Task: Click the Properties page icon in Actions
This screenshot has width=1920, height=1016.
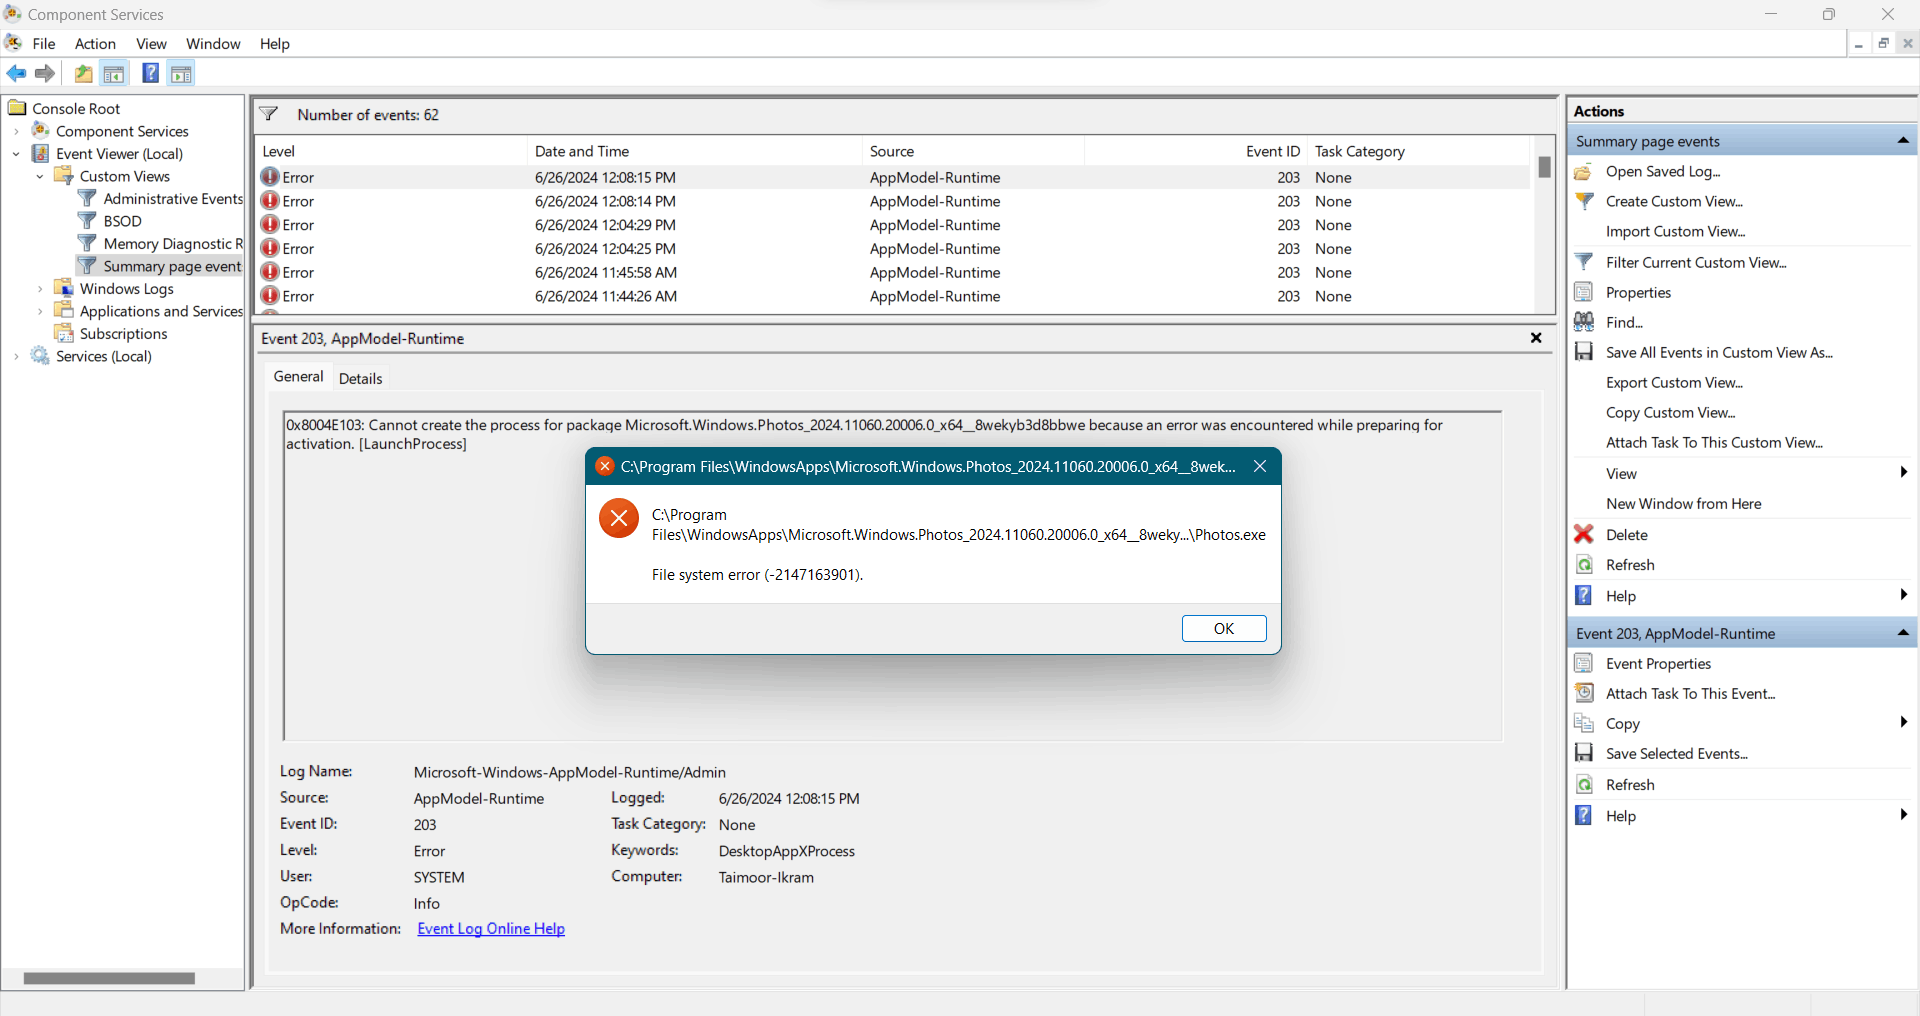Action: point(1584,292)
